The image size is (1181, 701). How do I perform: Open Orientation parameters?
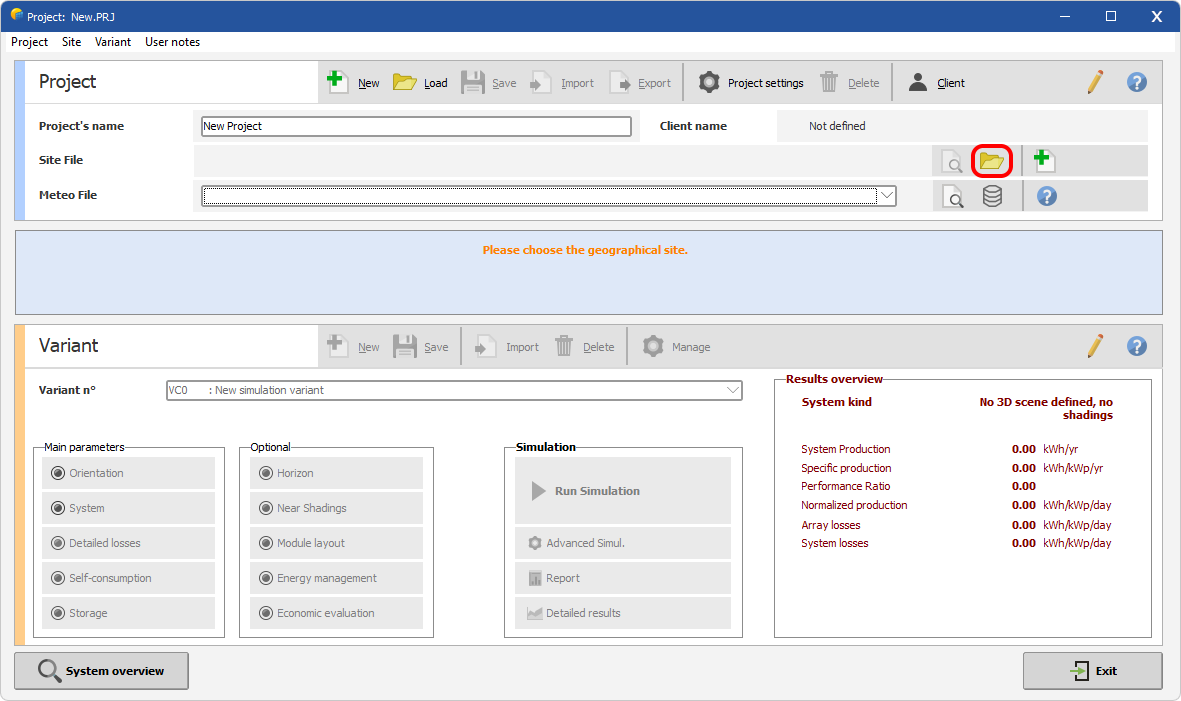coord(129,473)
